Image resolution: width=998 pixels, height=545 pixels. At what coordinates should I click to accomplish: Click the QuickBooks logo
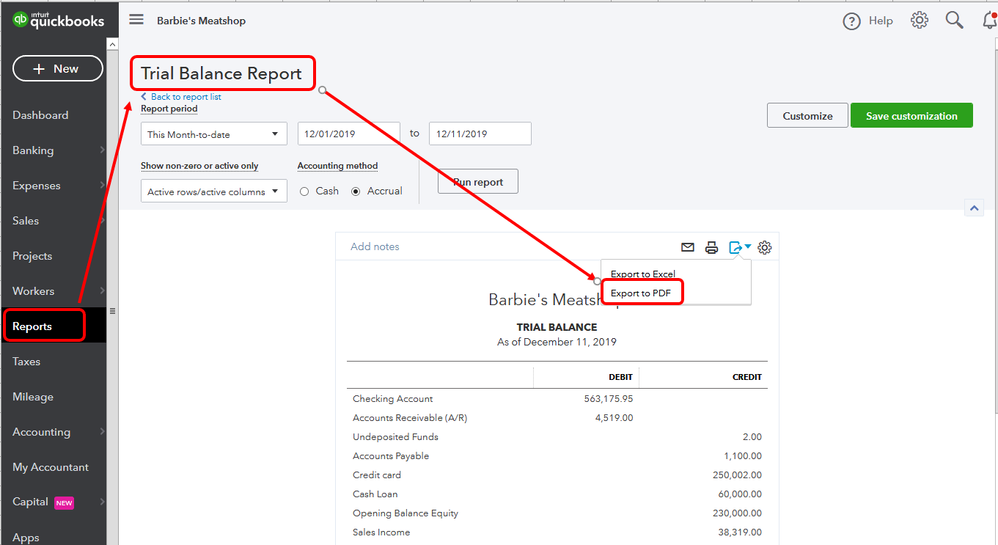[58, 20]
